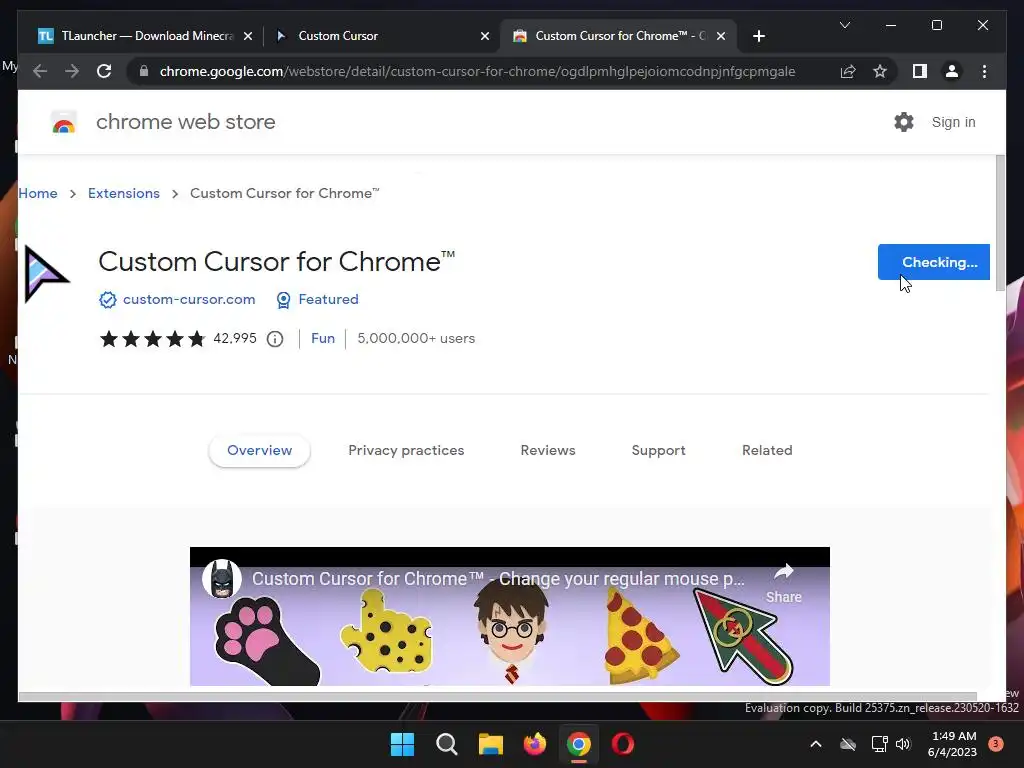Launch Opera from the taskbar

click(x=622, y=744)
